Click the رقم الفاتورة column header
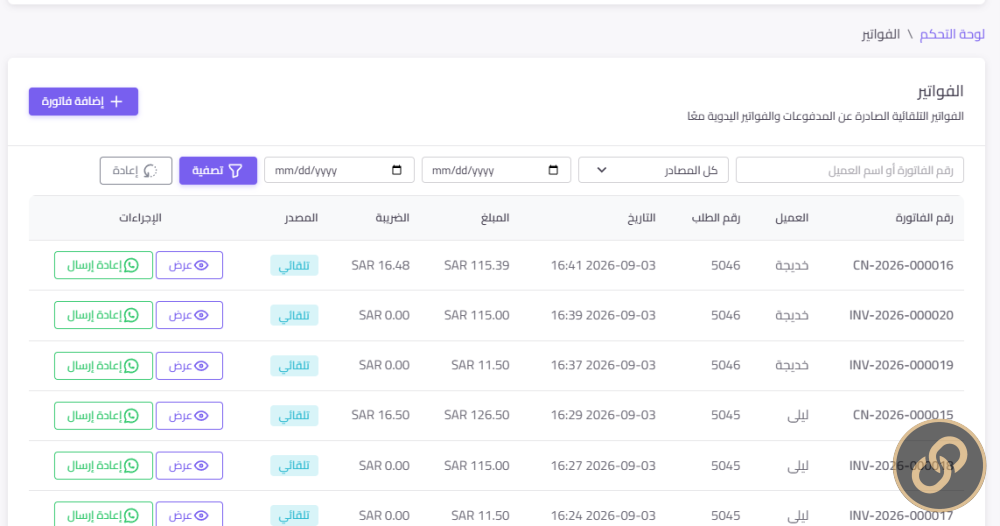 tap(924, 218)
